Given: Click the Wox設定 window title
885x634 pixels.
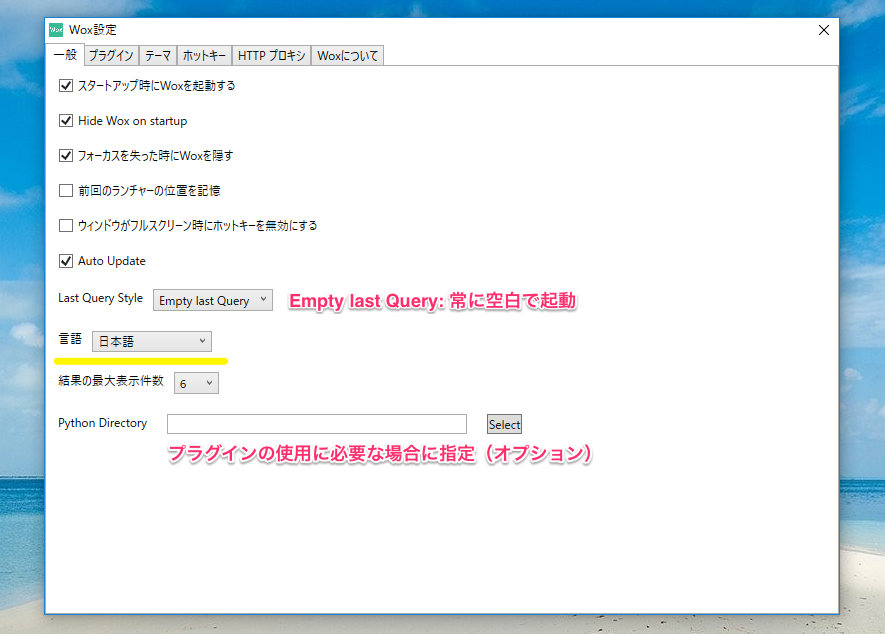Looking at the screenshot, I should pos(93,30).
